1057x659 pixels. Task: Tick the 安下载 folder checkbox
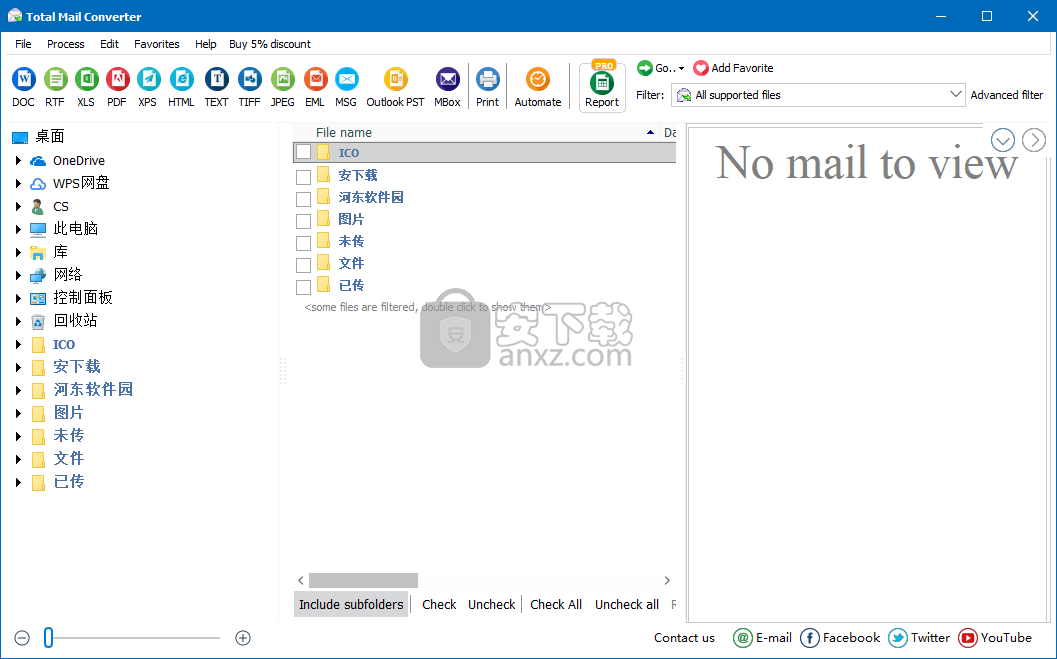tap(303, 177)
